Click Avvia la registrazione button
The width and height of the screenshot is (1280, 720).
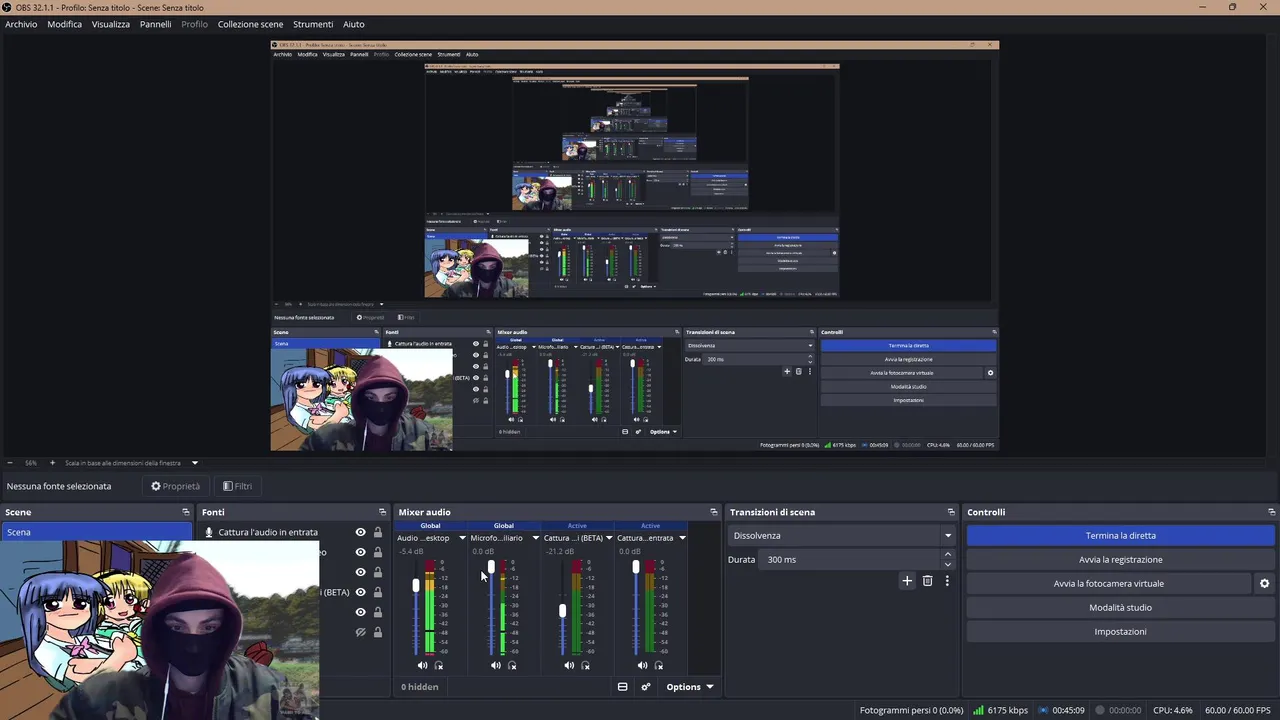click(x=1120, y=559)
